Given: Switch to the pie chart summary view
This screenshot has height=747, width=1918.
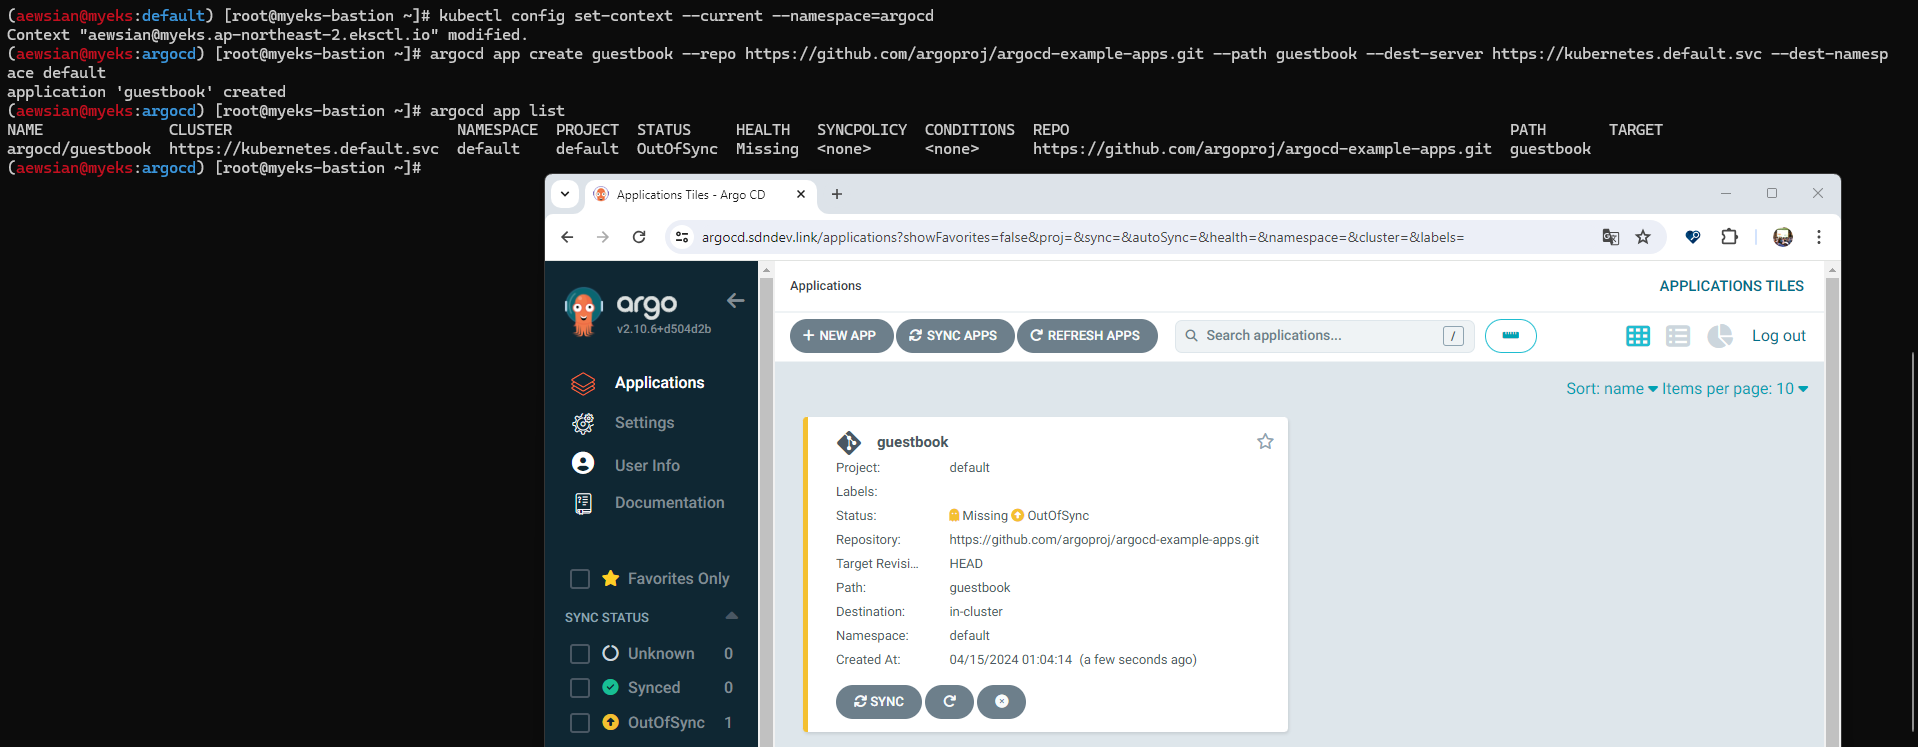Looking at the screenshot, I should click(1720, 336).
